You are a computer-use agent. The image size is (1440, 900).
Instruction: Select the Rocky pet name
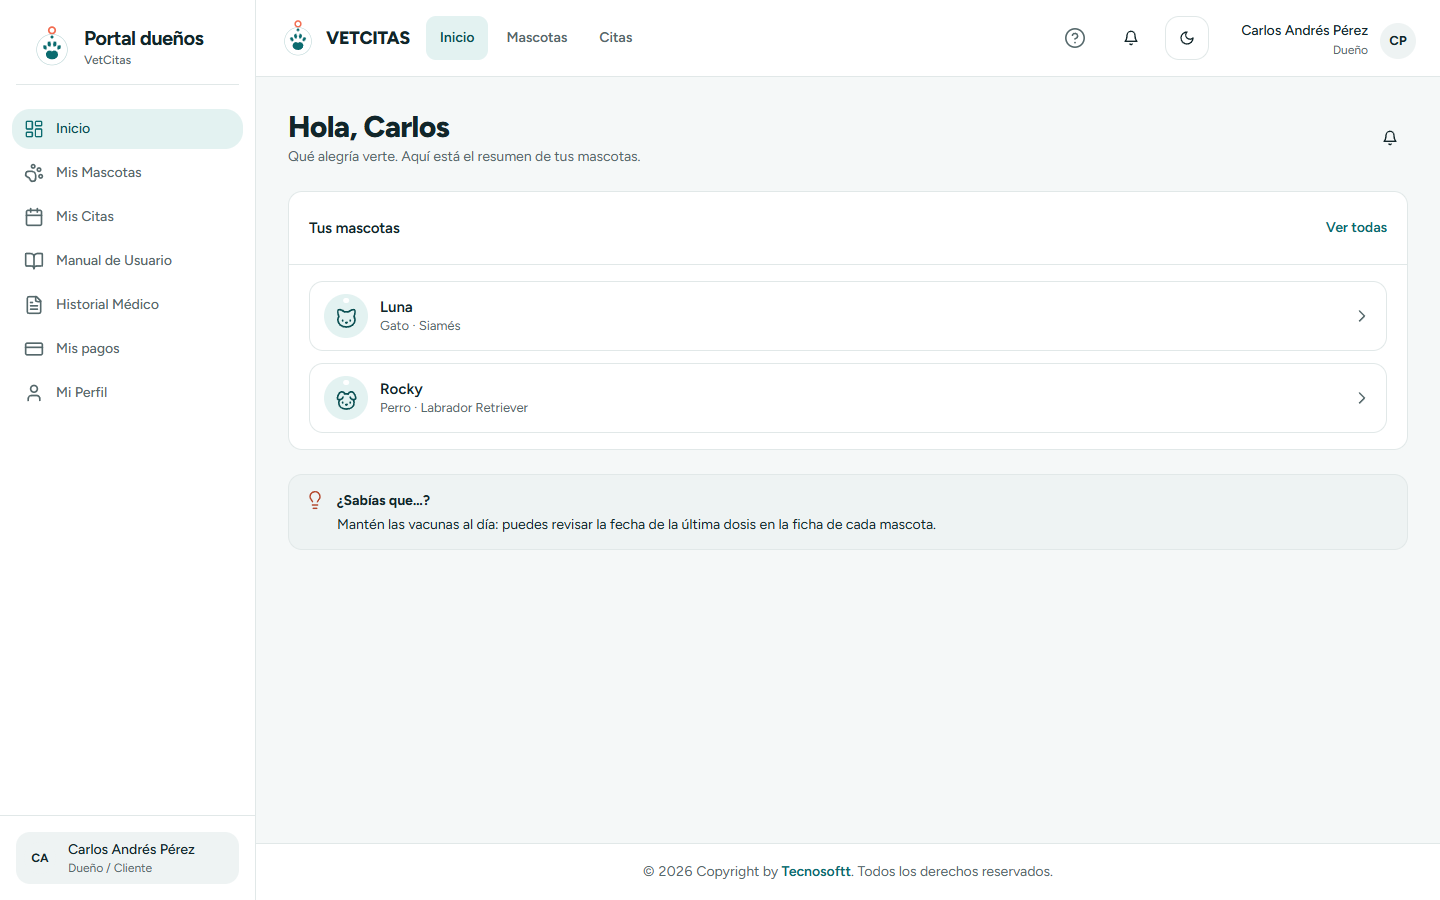(x=401, y=389)
